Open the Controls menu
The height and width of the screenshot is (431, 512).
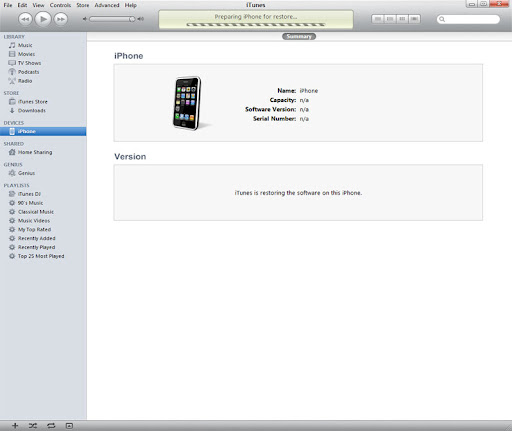point(60,5)
